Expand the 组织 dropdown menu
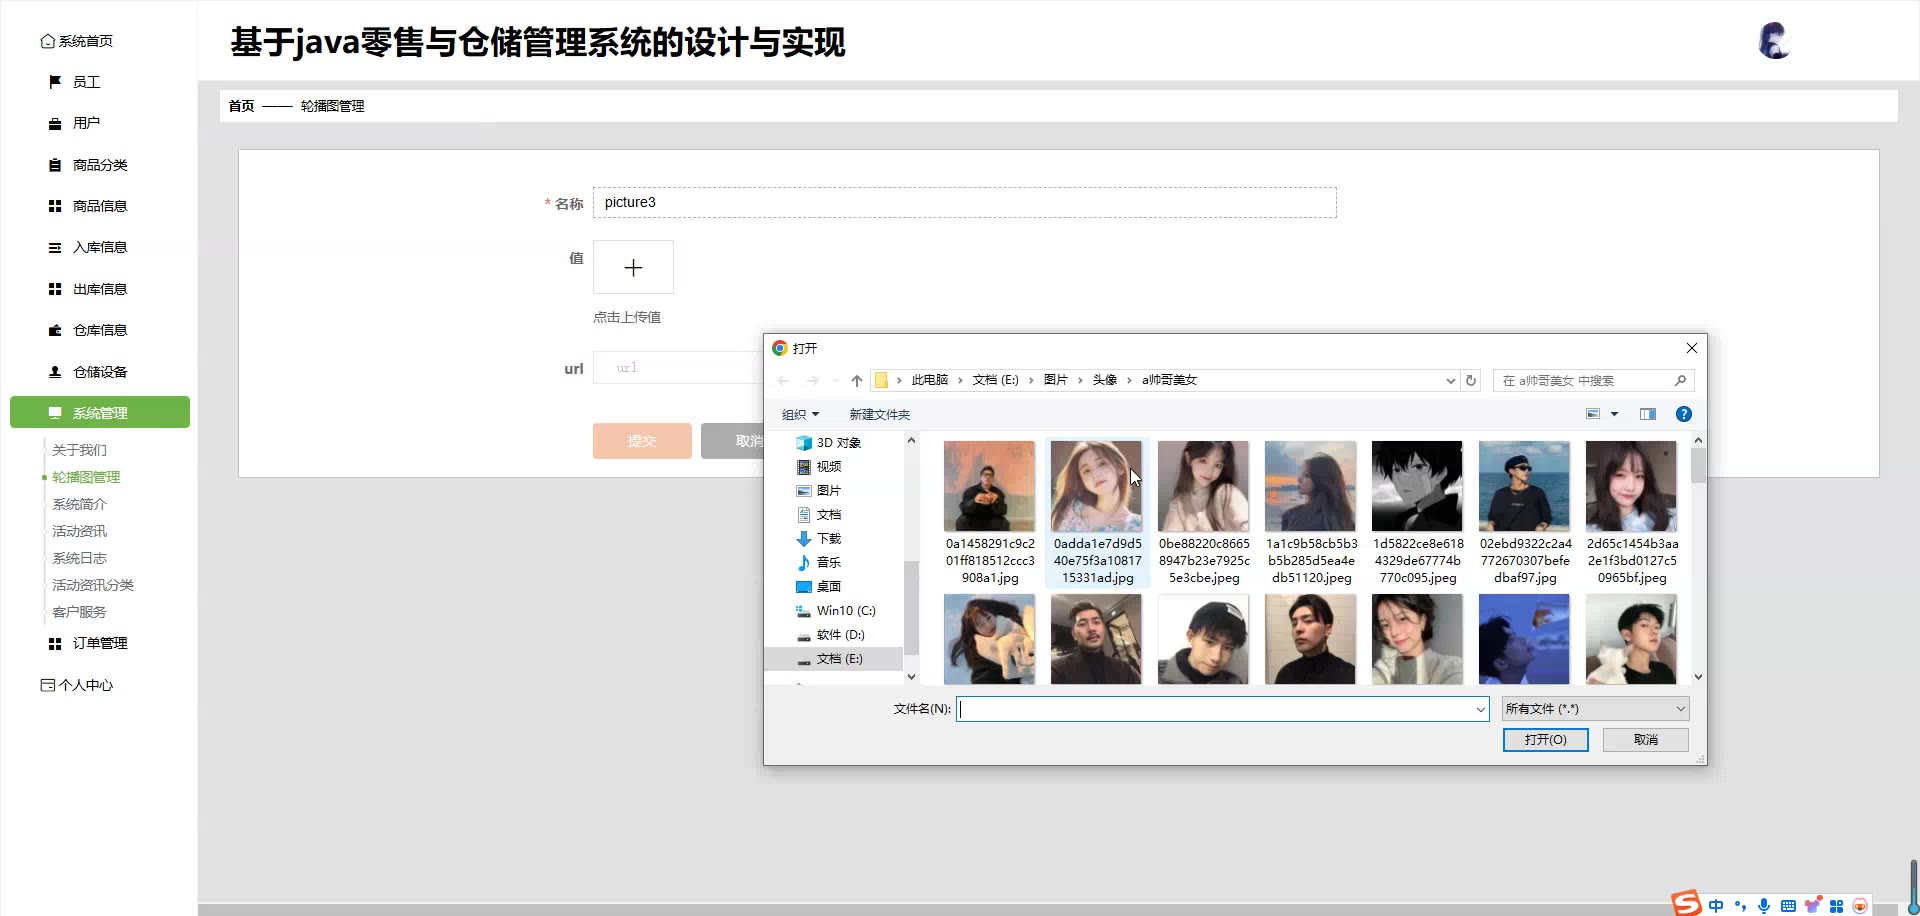 click(x=800, y=414)
